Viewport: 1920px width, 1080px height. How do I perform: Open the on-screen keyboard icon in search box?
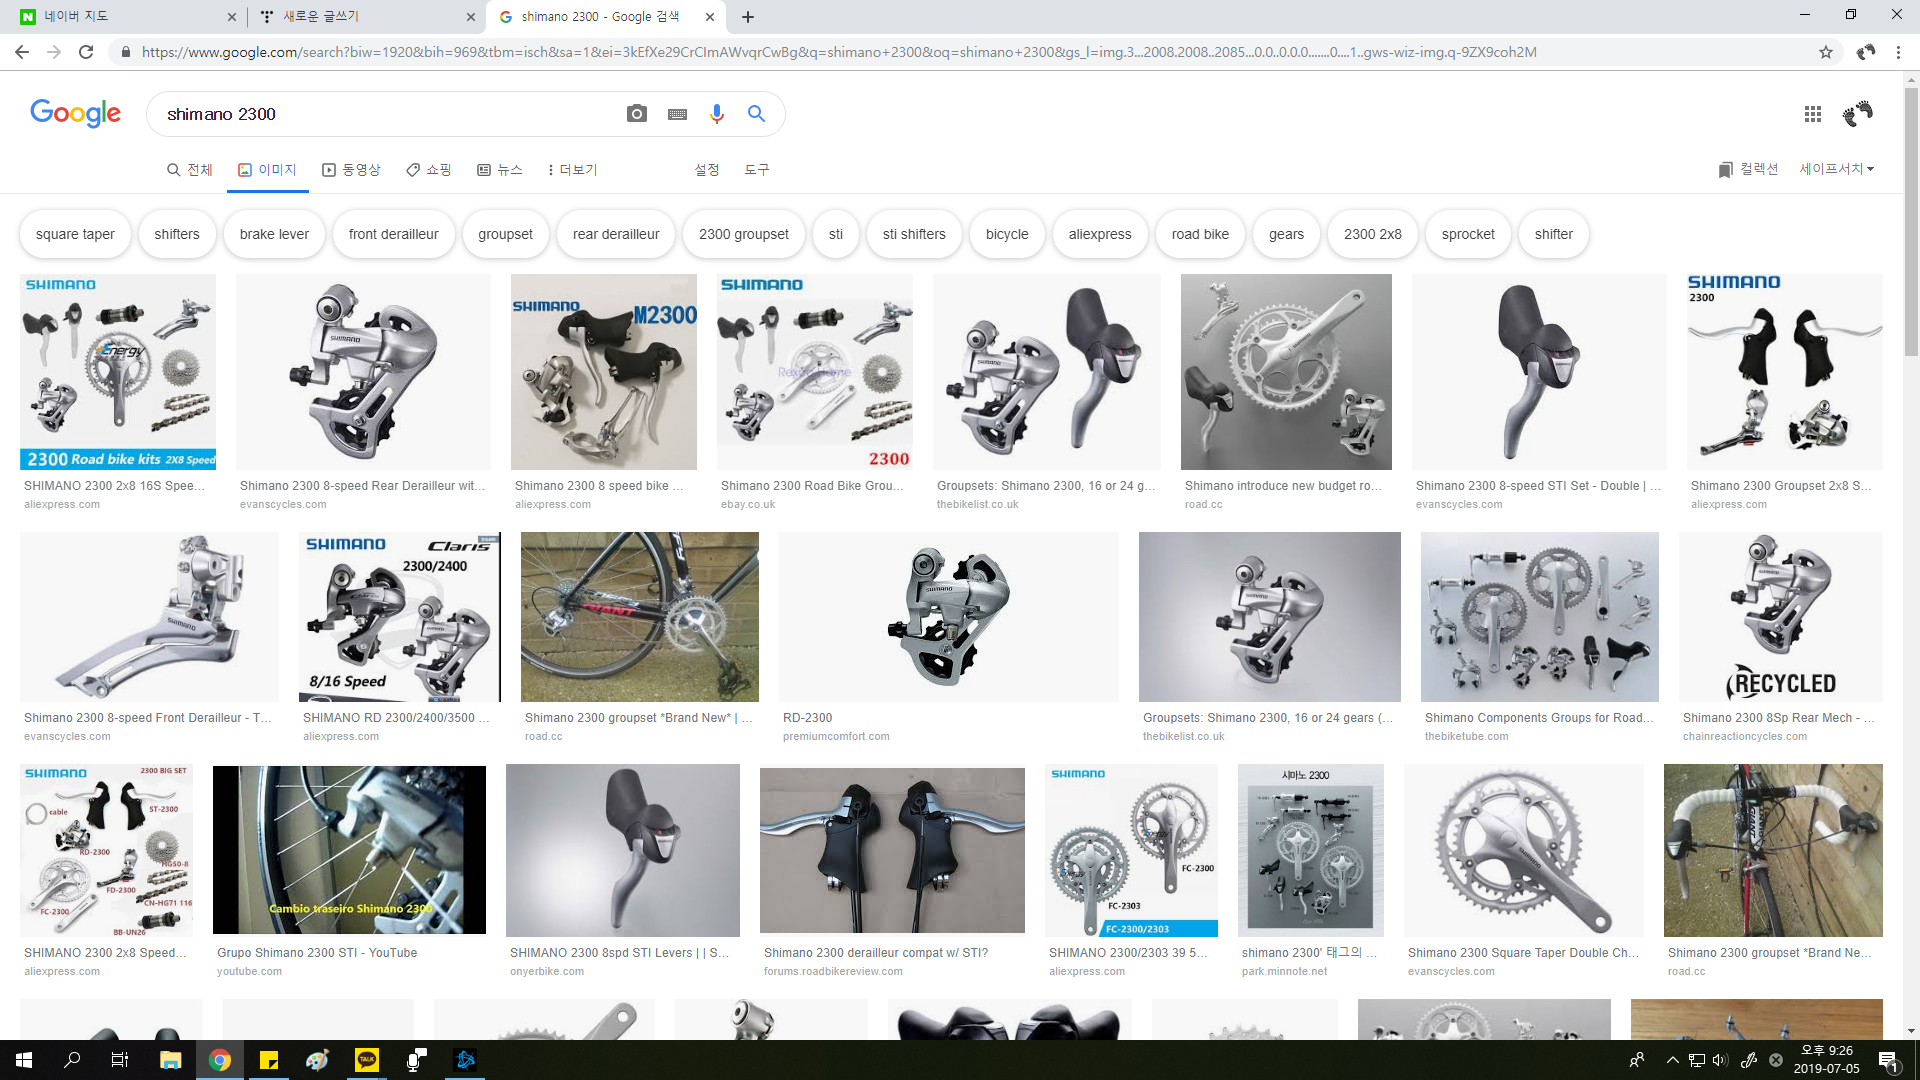(x=677, y=114)
